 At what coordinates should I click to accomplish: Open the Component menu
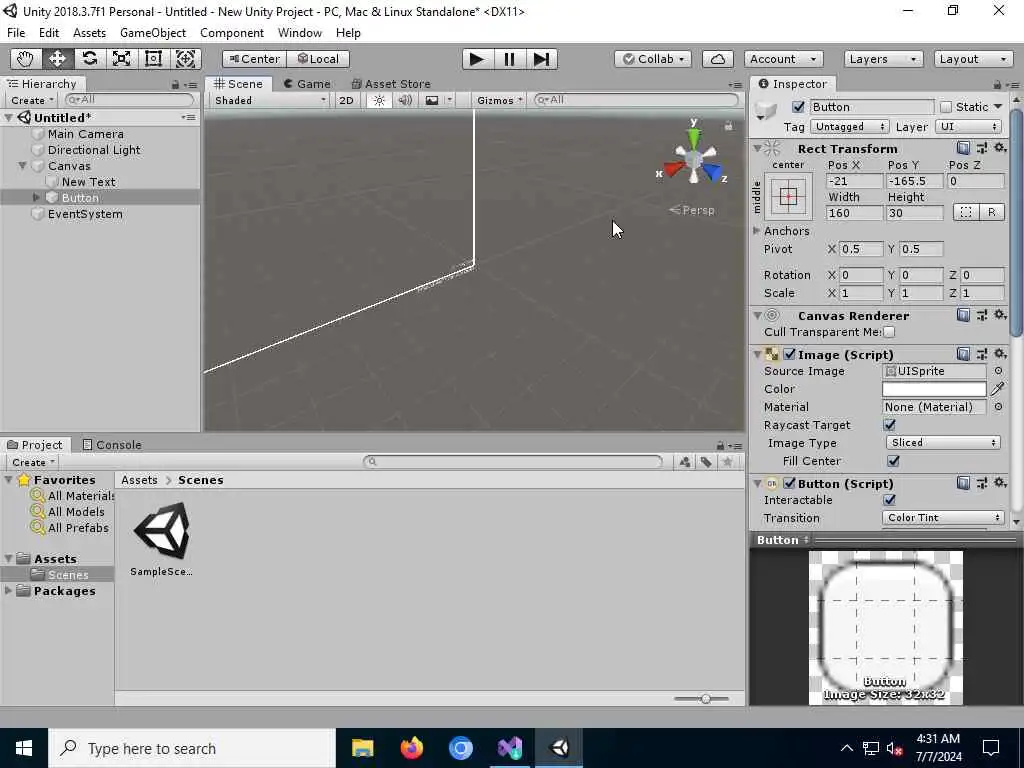click(x=232, y=33)
